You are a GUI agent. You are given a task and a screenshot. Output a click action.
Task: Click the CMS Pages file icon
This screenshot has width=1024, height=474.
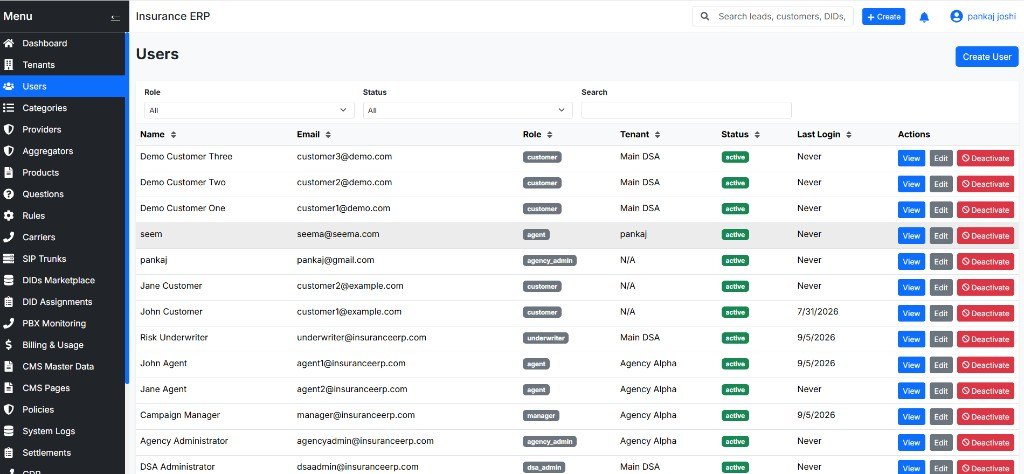coord(8,388)
